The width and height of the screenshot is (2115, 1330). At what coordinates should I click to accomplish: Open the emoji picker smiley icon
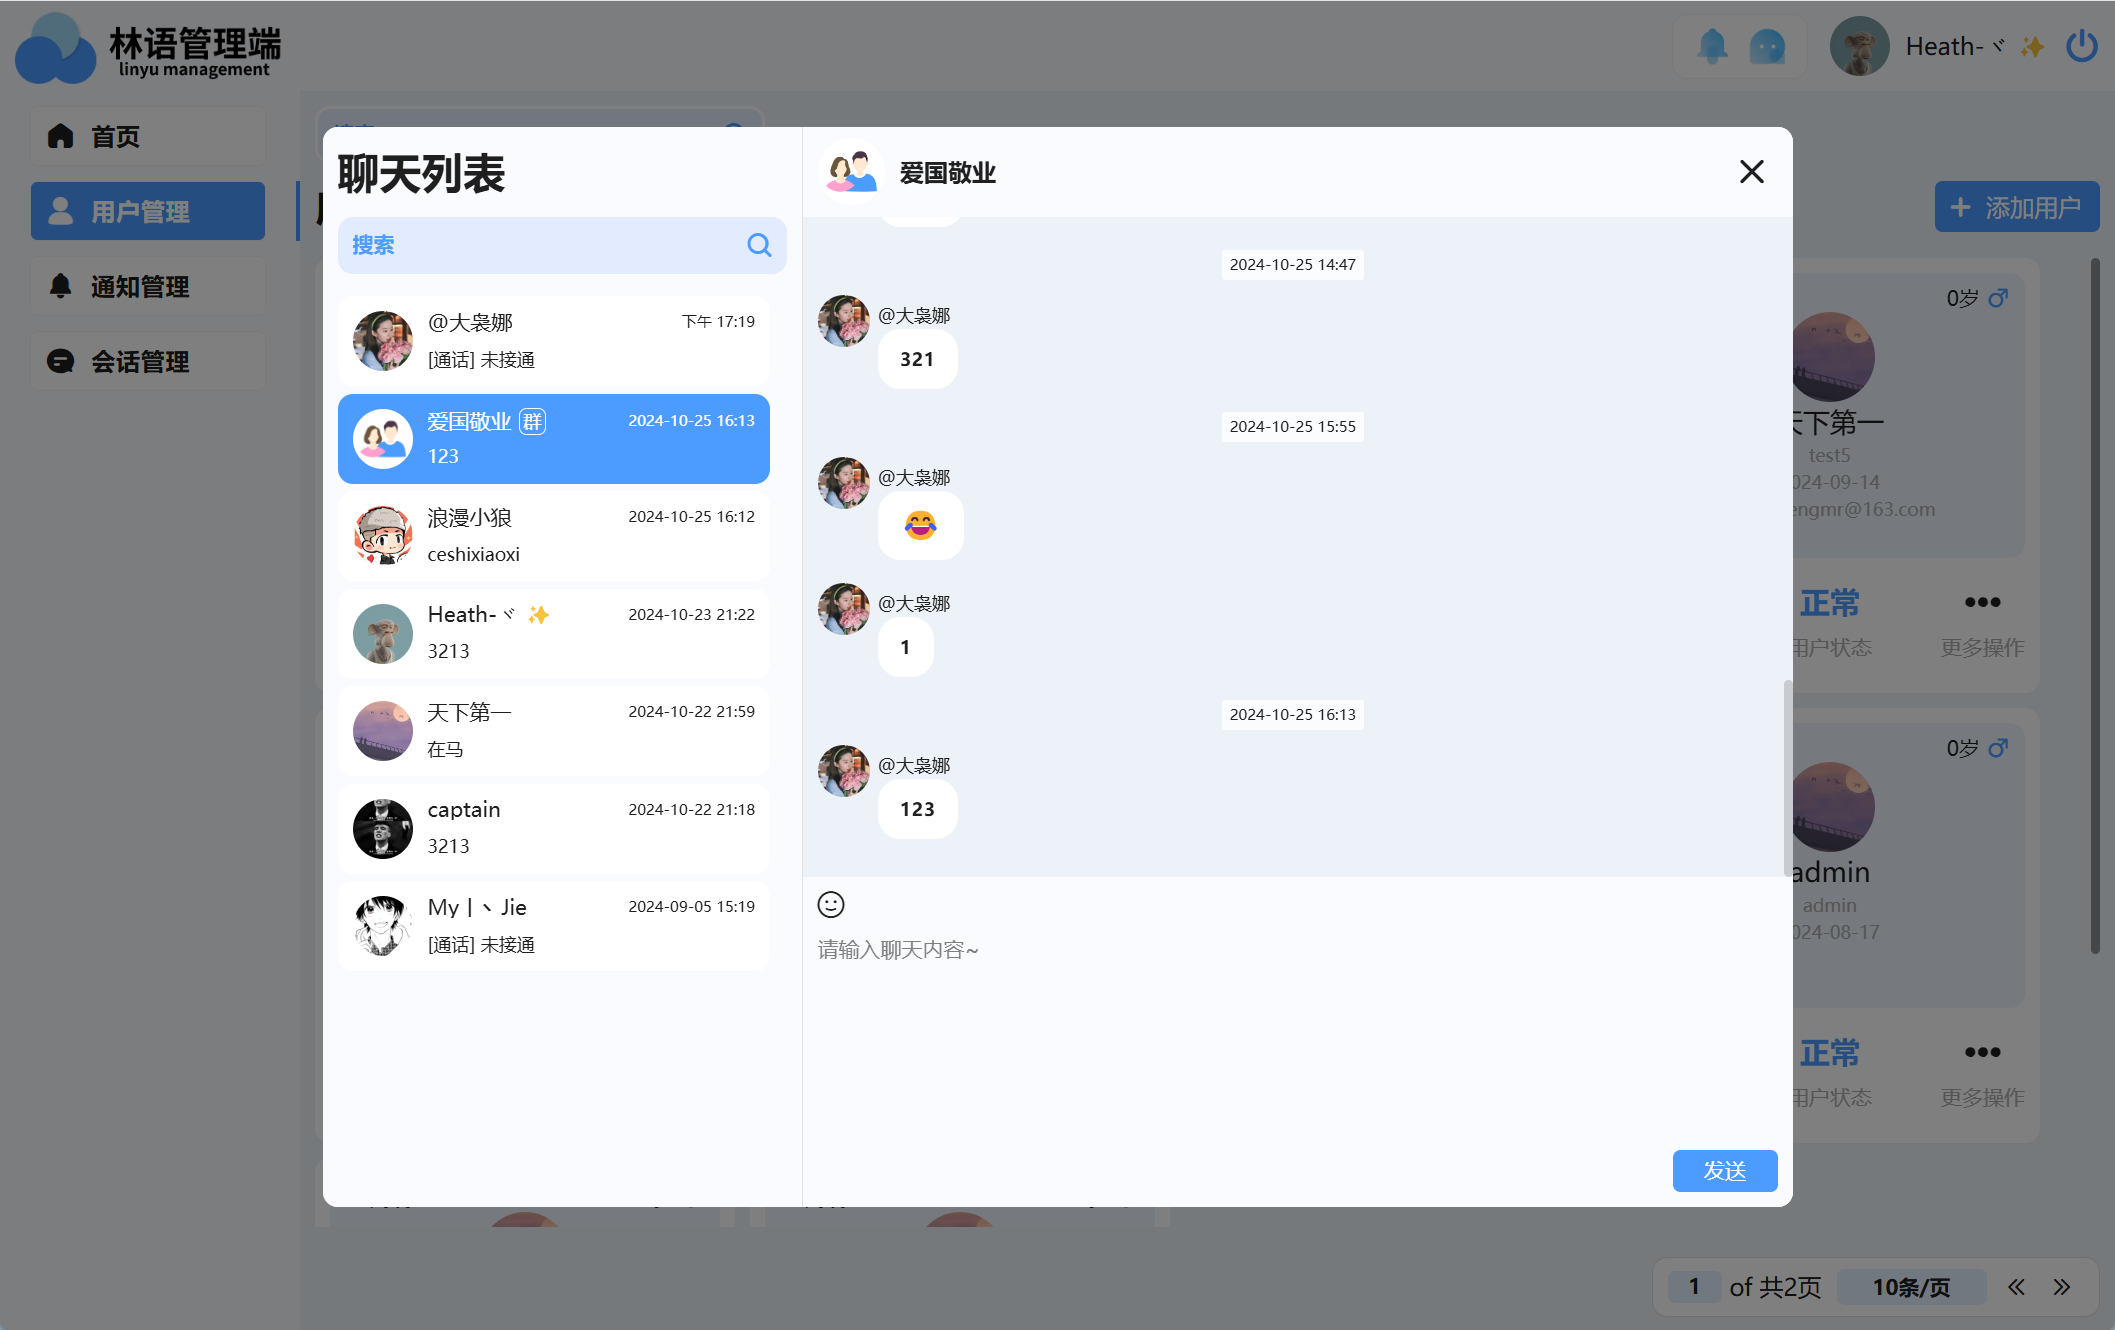click(831, 905)
